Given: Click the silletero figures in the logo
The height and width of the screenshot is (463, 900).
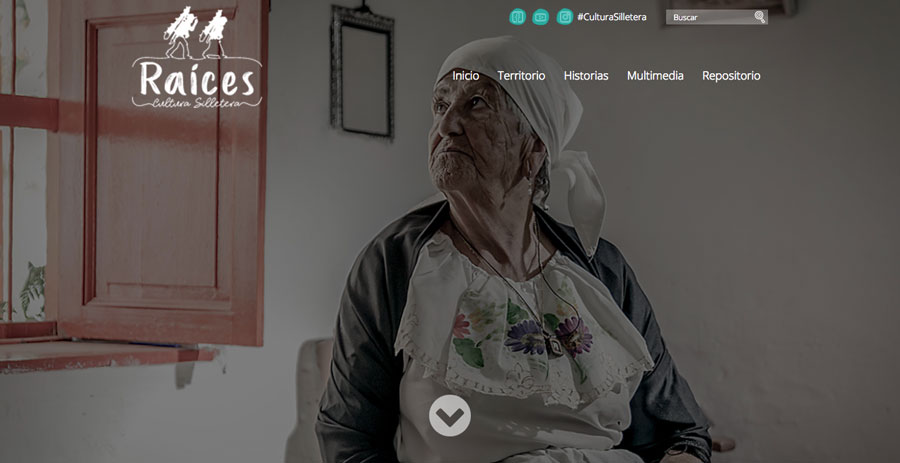Looking at the screenshot, I should tap(197, 33).
